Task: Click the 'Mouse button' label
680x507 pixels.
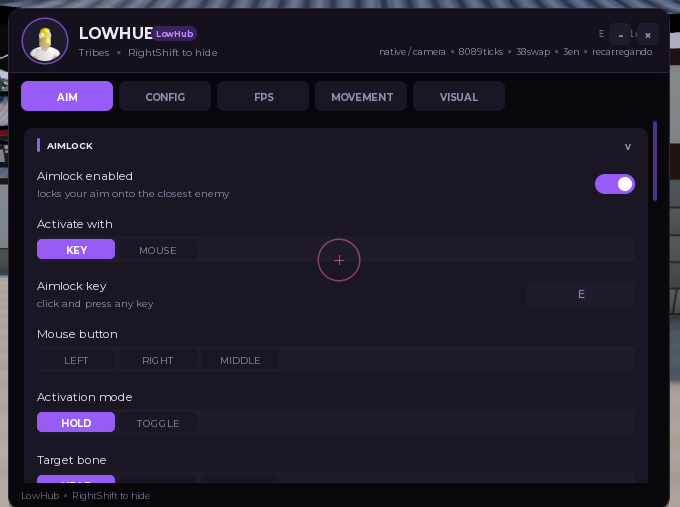Action: [77, 334]
